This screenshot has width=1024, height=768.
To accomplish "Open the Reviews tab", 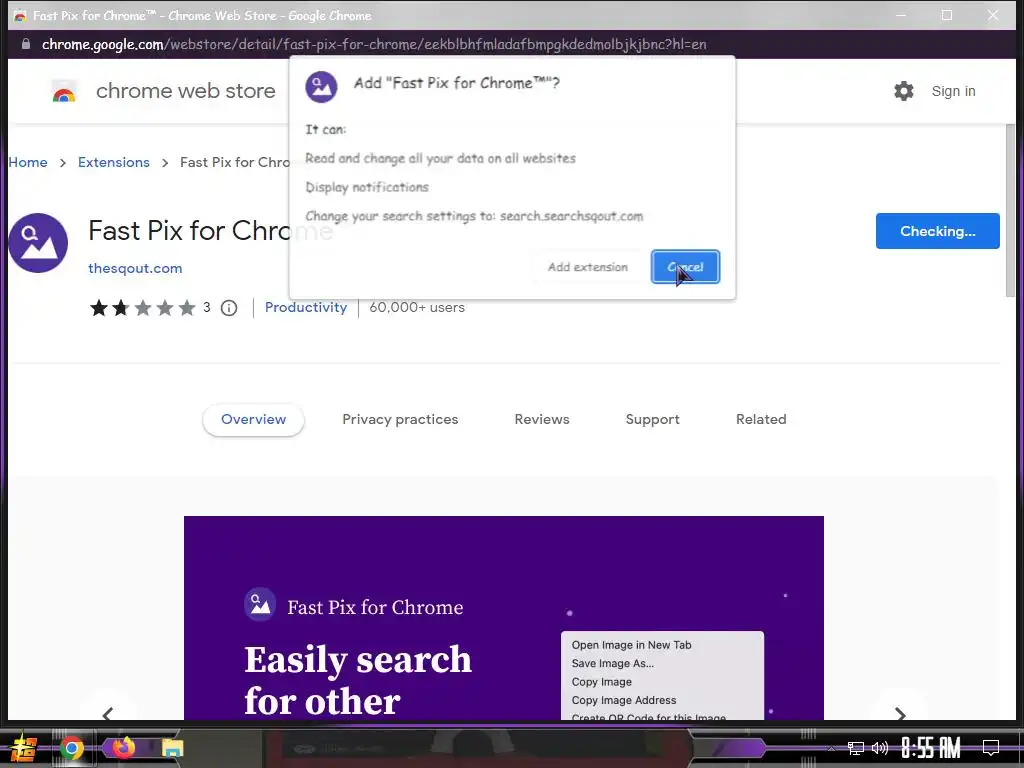I will tap(542, 419).
